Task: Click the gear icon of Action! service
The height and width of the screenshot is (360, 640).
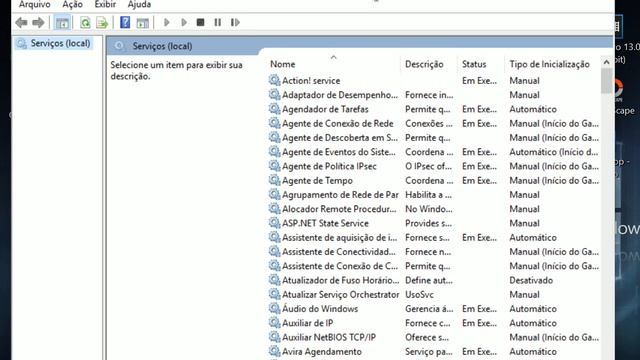Action: (x=274, y=80)
